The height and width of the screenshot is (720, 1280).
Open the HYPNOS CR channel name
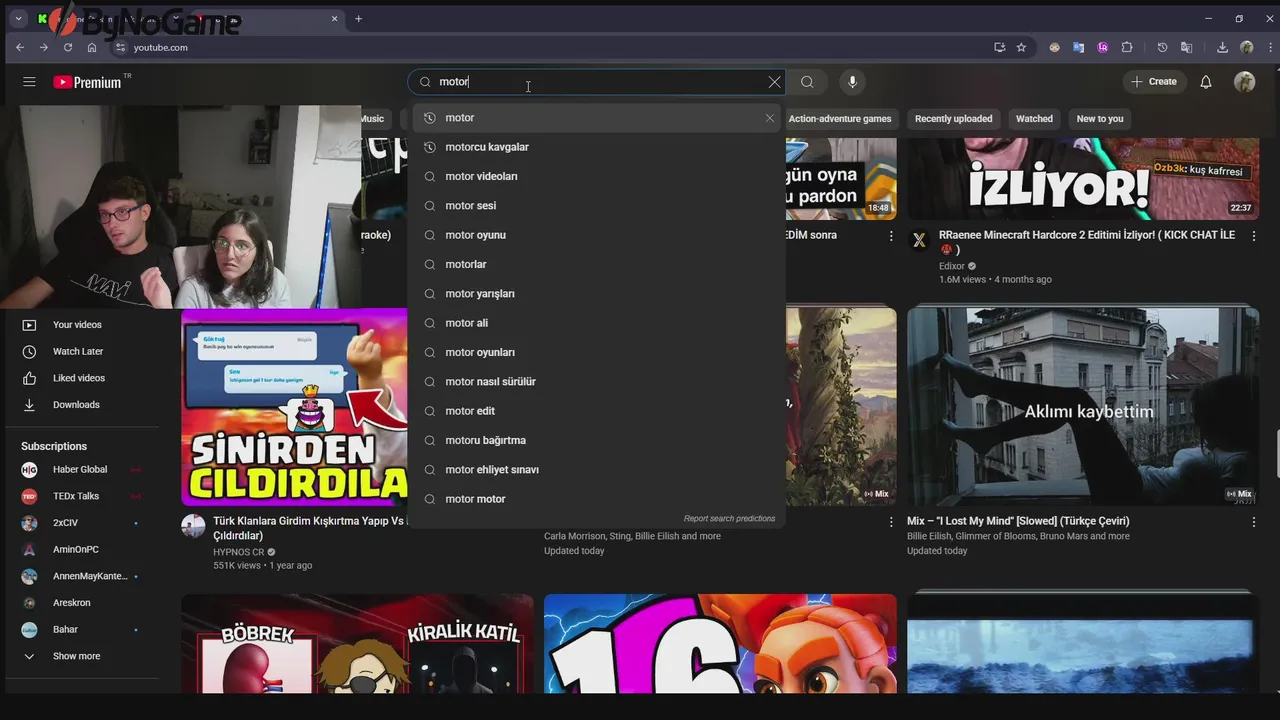point(238,552)
